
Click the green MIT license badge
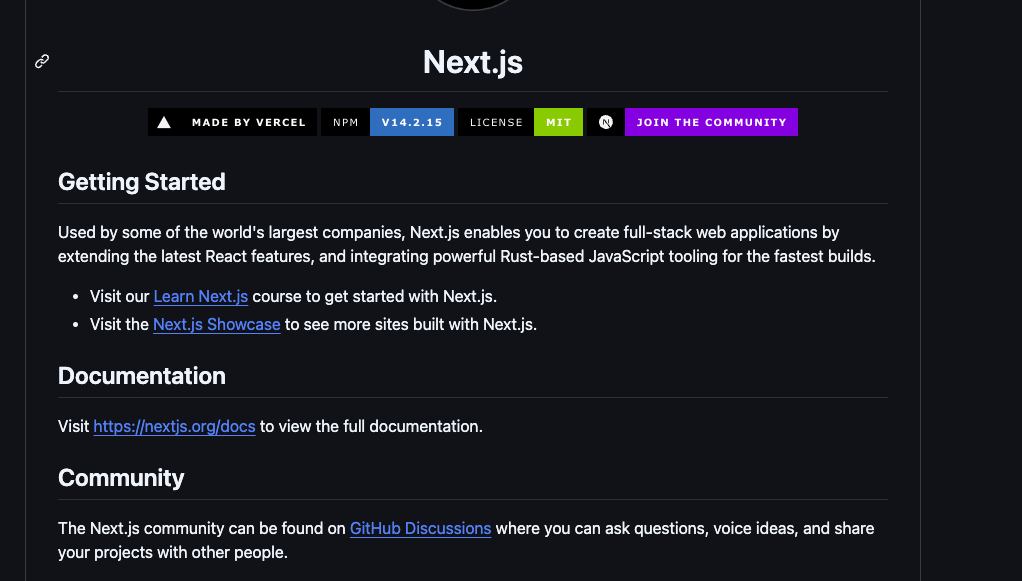559,122
